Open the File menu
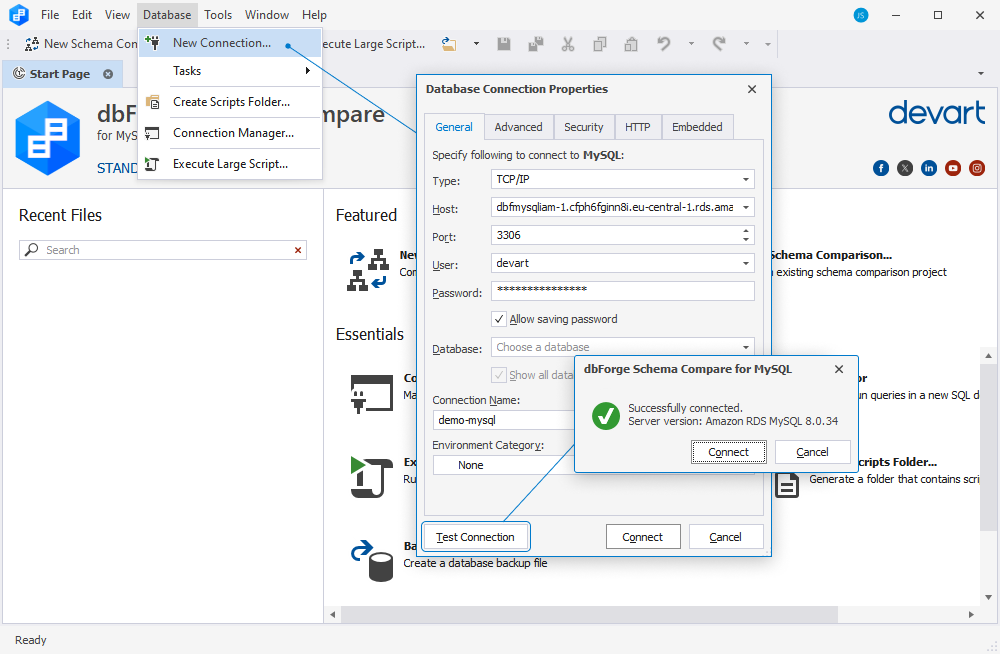 tap(50, 15)
